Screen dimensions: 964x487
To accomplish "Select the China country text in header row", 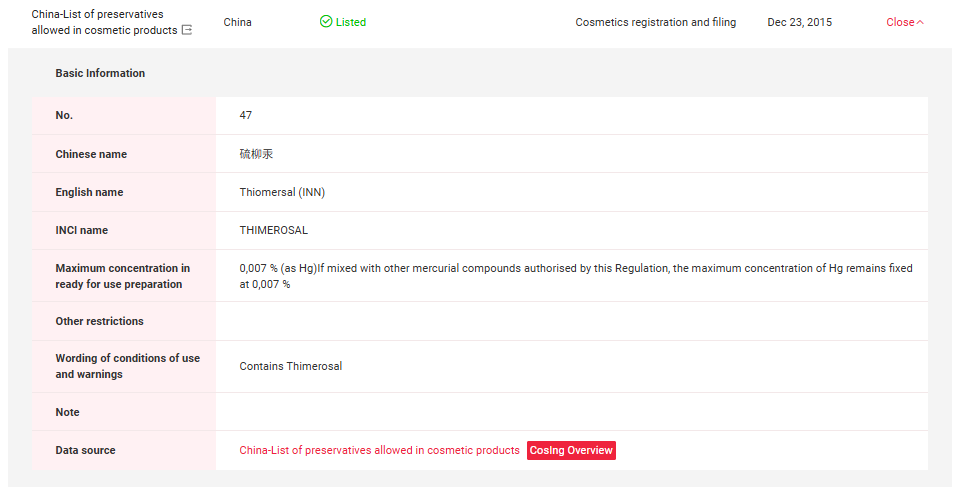I will [x=238, y=22].
